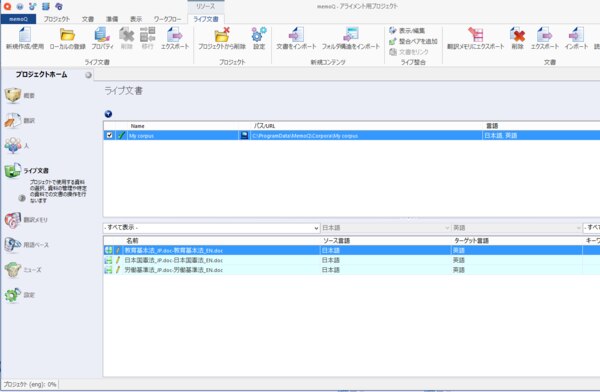The height and width of the screenshot is (392, 600).
Task: Click インポート icon in the 文書 group
Action: coord(576,34)
